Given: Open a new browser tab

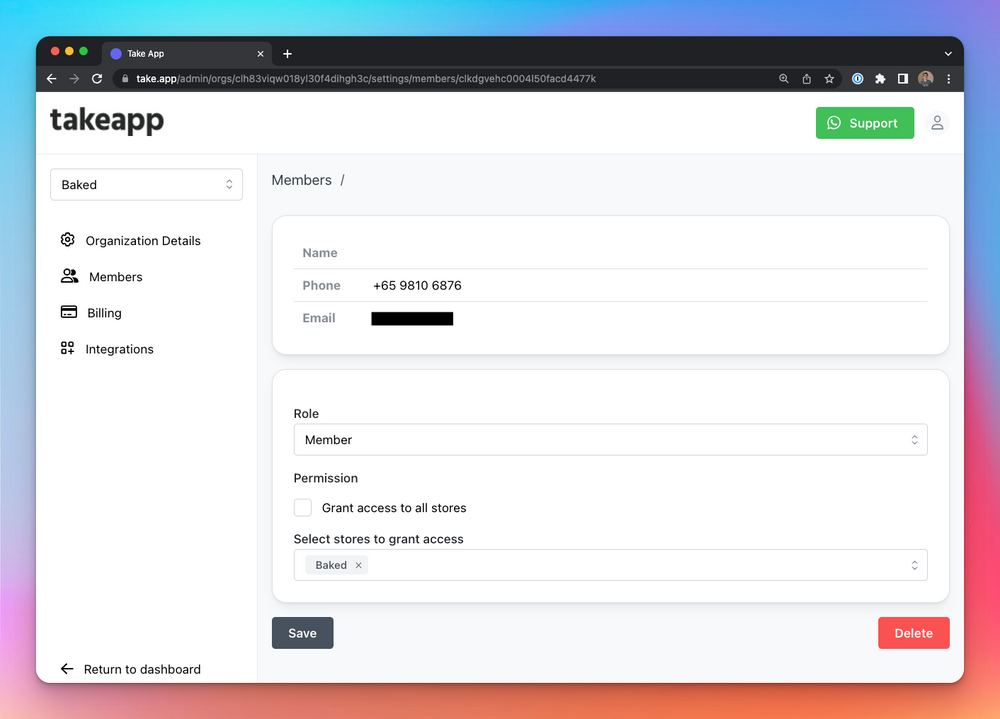Looking at the screenshot, I should 288,54.
